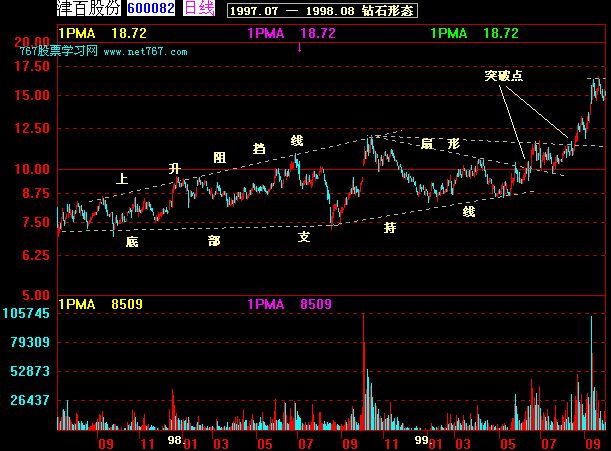Click the 底 character on bottom support line
This screenshot has width=611, height=451.
[132, 242]
